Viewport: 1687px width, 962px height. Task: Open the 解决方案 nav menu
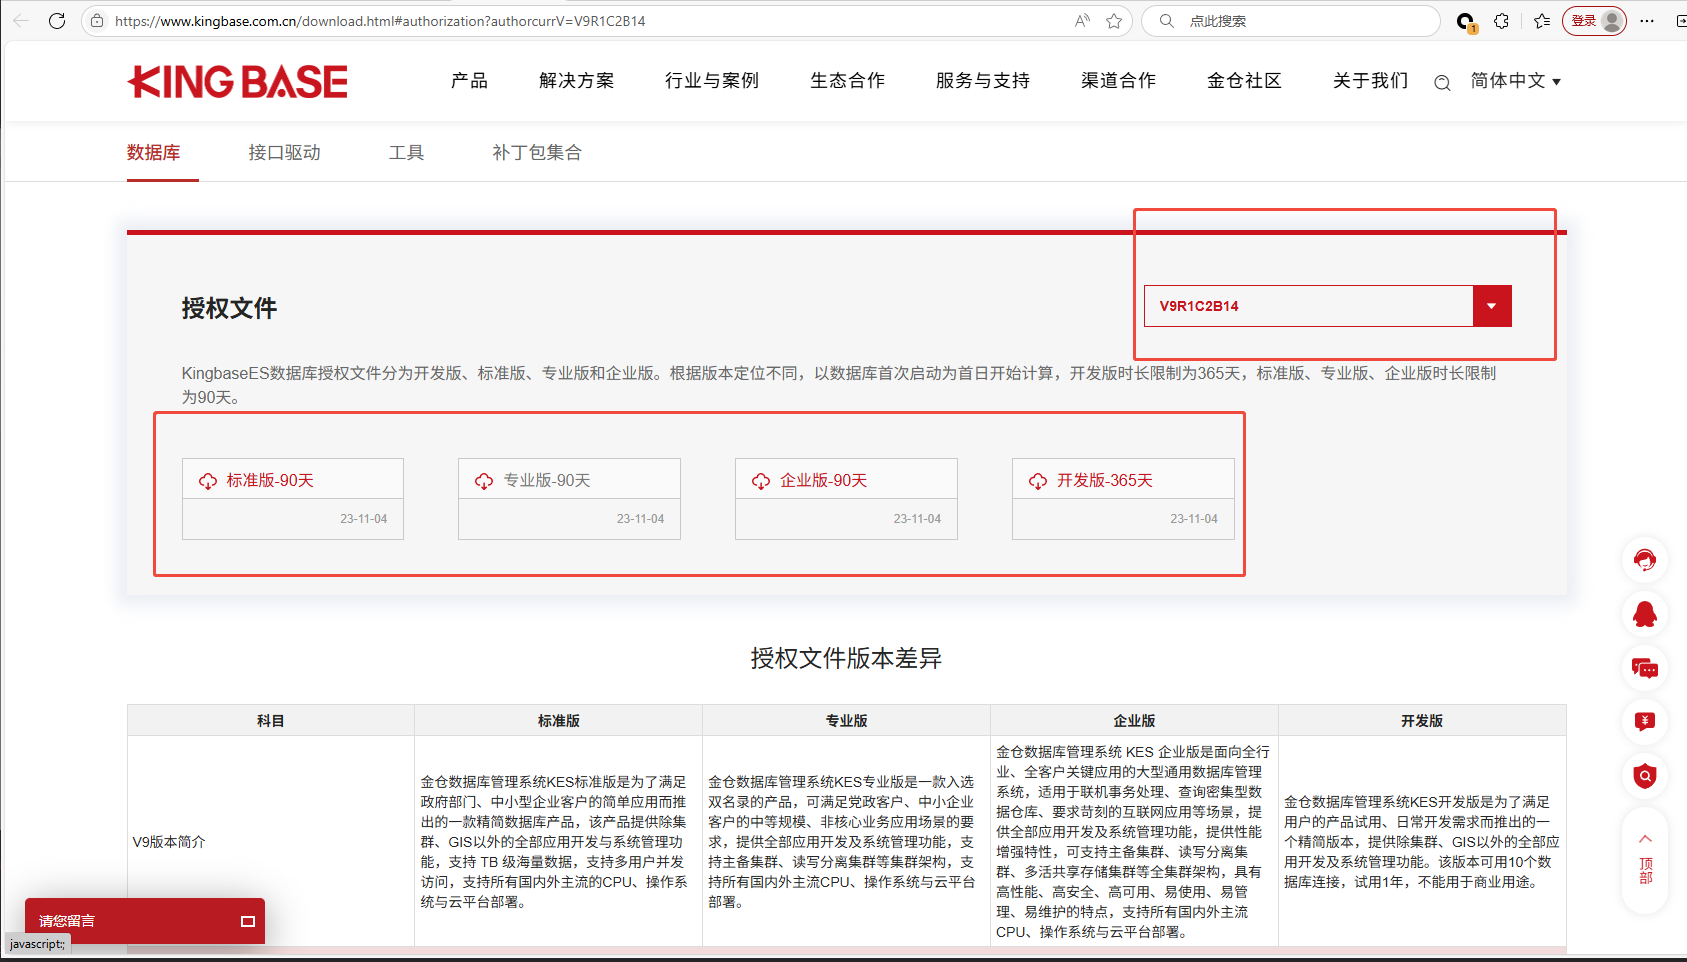click(x=577, y=81)
